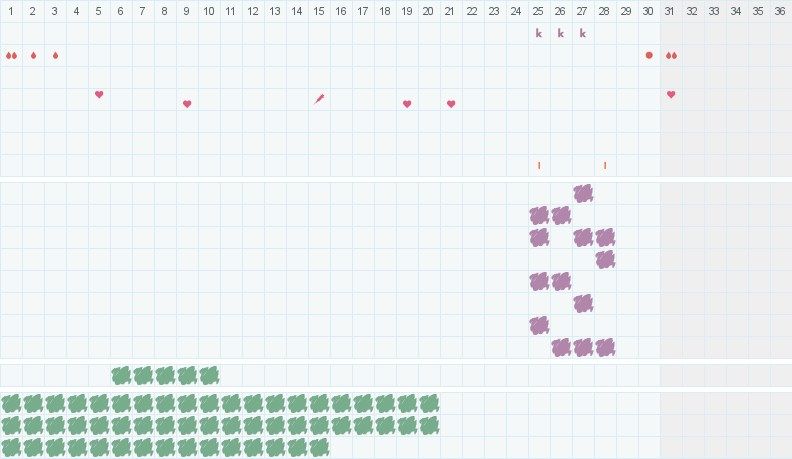Click the blood drop icon on day 3

coord(56,56)
